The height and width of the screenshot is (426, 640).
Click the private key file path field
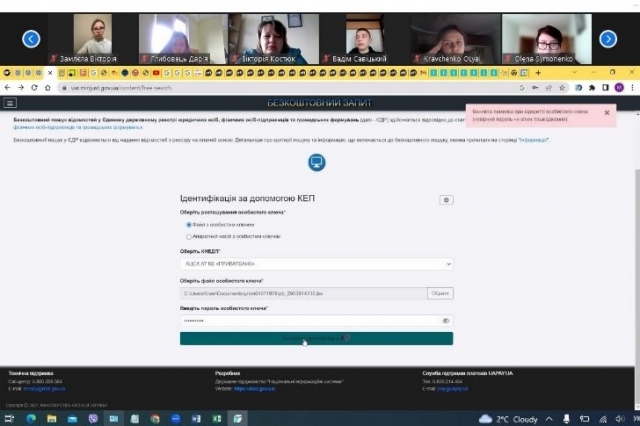point(304,293)
